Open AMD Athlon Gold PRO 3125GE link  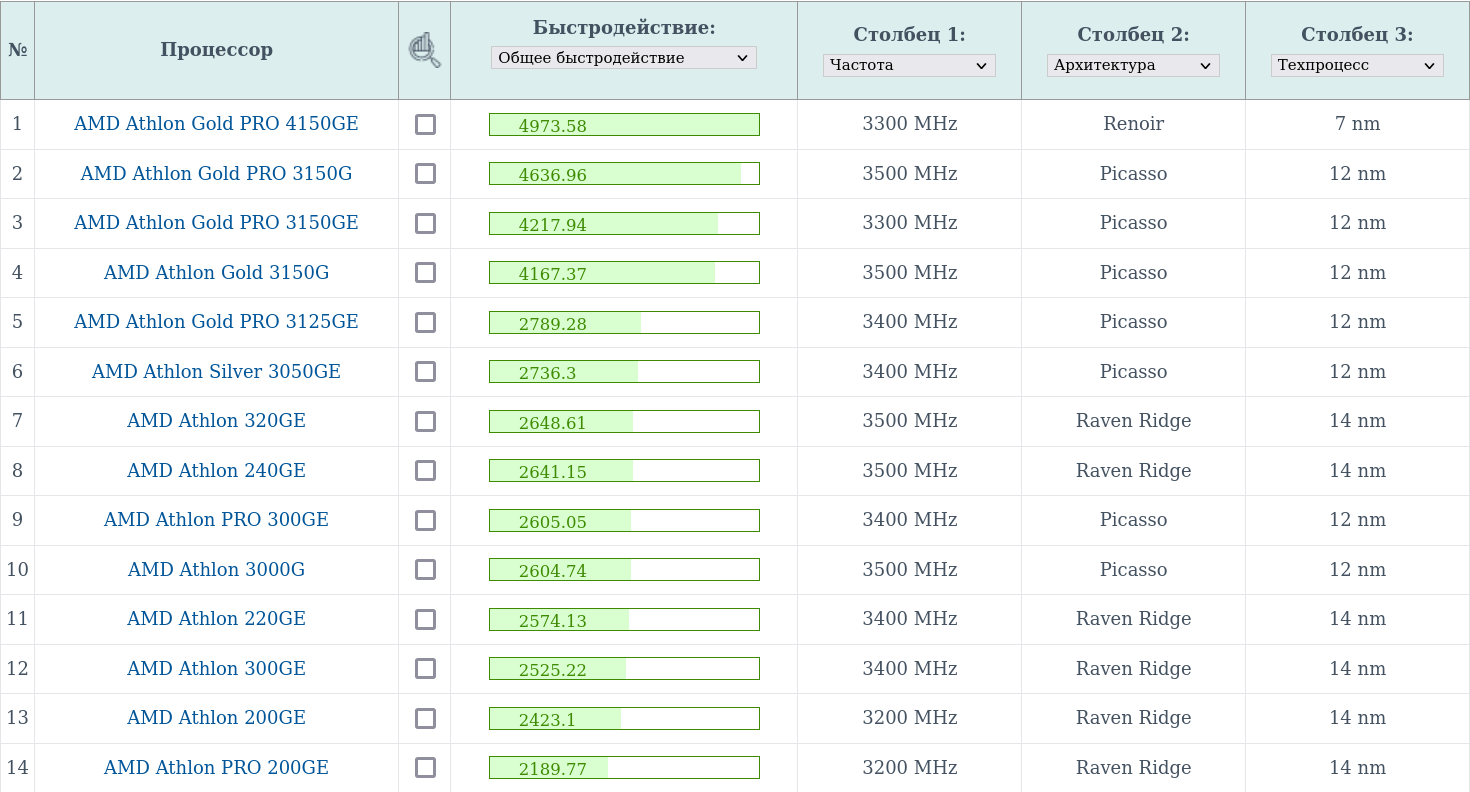tap(216, 322)
